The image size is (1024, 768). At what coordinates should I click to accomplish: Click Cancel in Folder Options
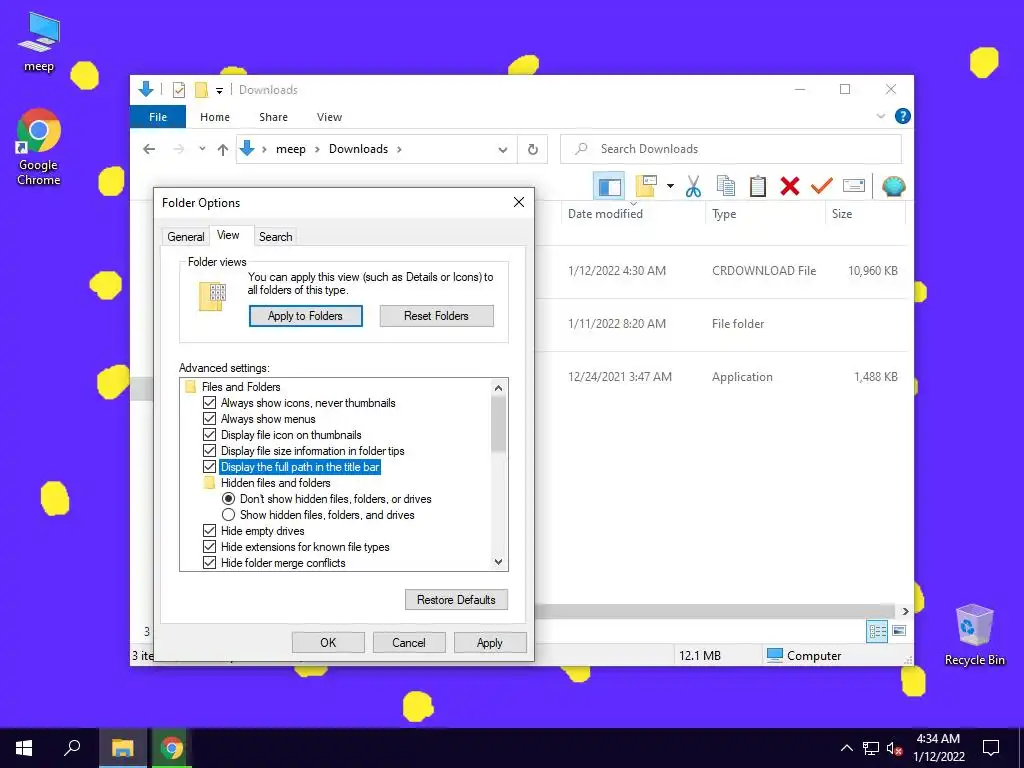tap(409, 643)
